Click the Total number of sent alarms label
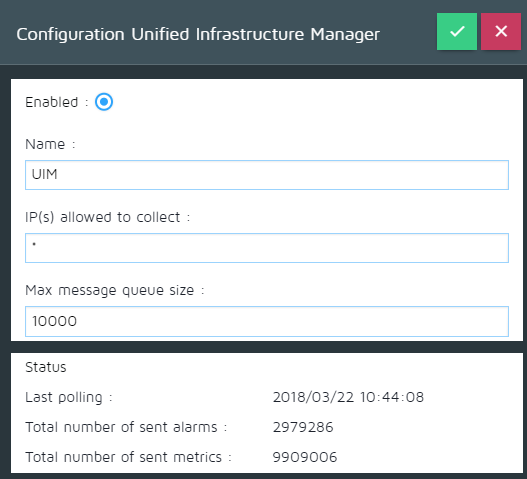Viewport: 527px width, 479px height. coord(121,427)
